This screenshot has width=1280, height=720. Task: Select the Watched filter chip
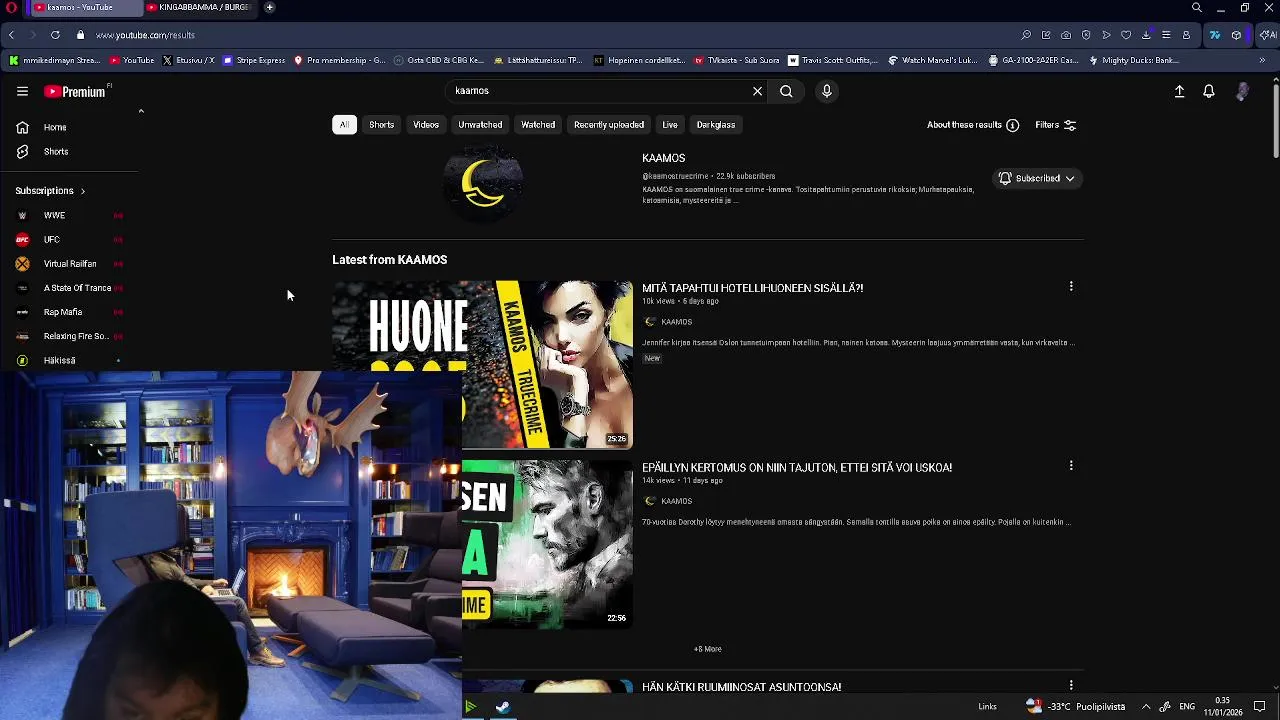pos(538,125)
